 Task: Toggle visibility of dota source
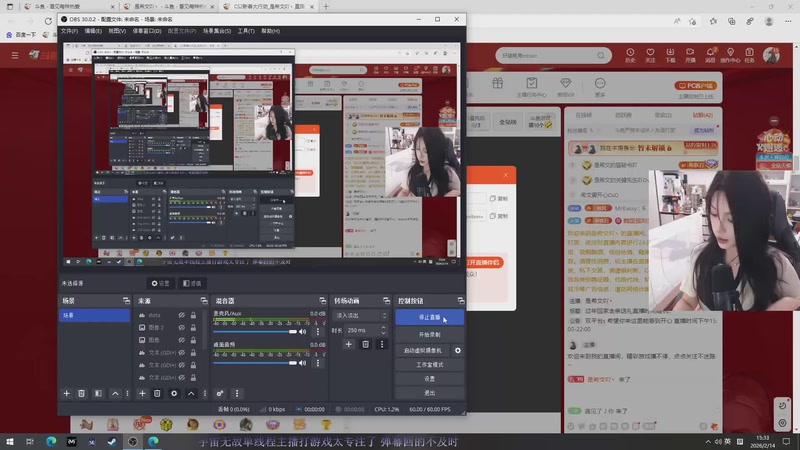(182, 315)
